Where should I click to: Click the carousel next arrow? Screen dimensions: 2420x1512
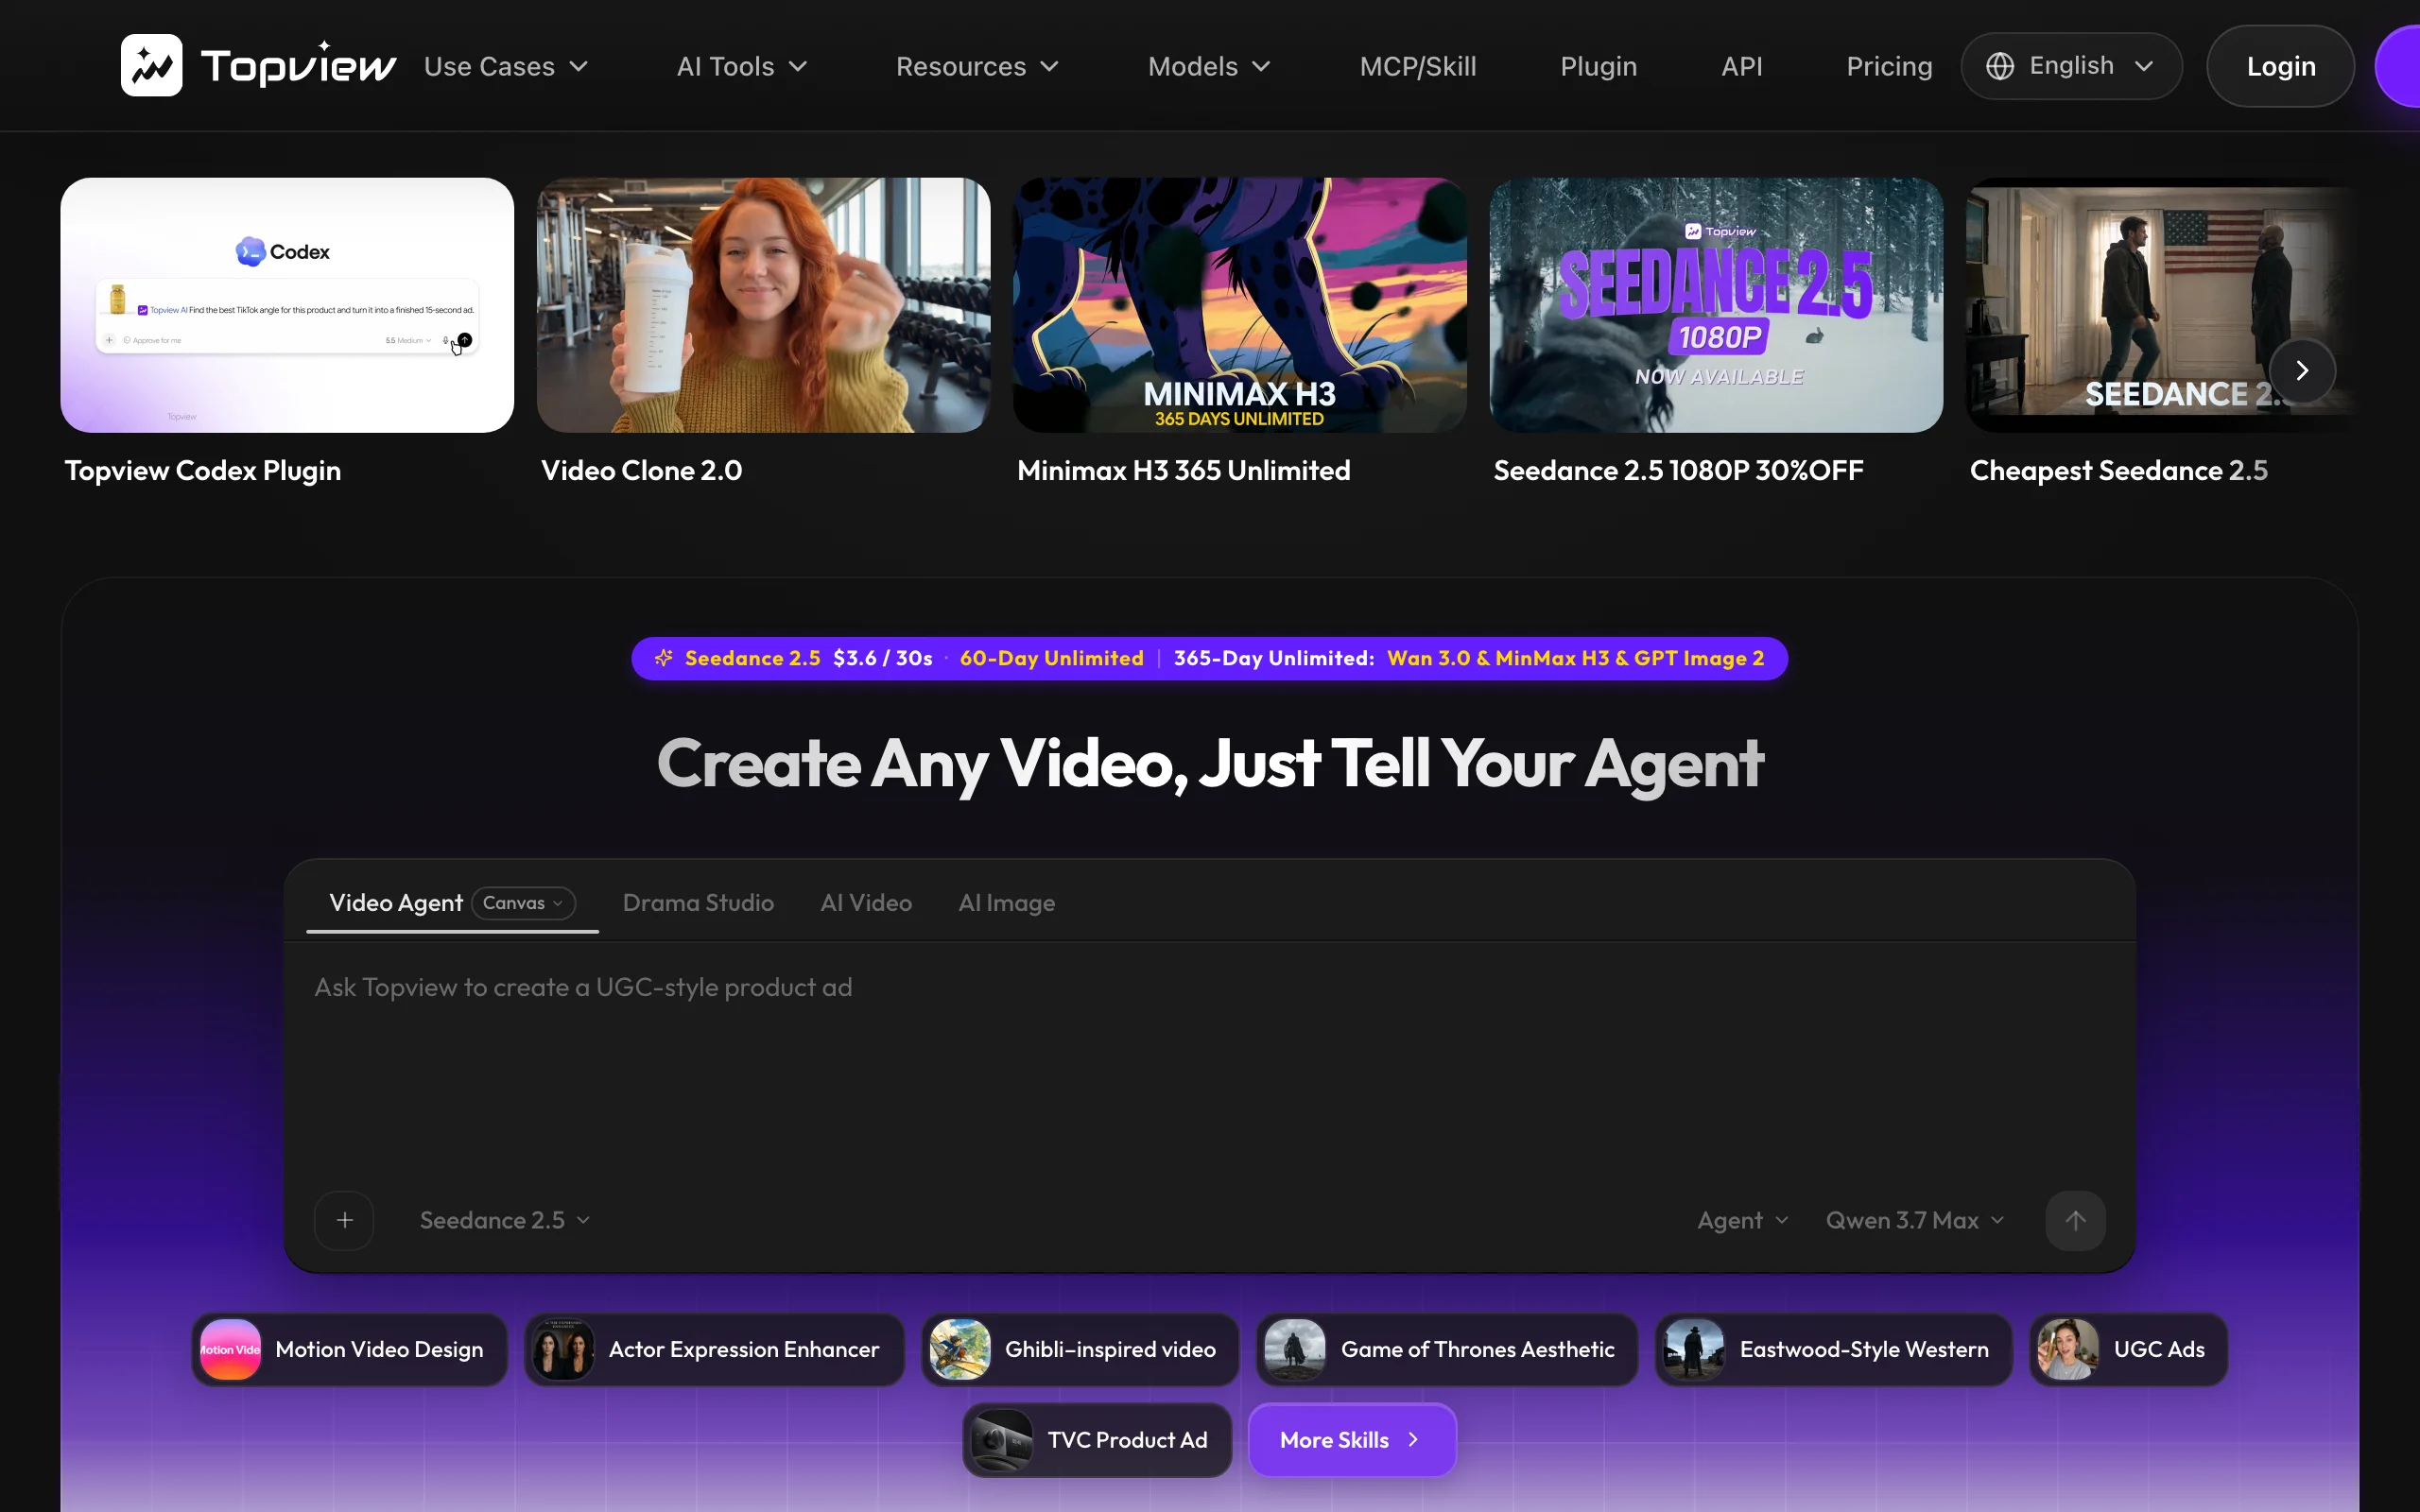[x=2302, y=371]
